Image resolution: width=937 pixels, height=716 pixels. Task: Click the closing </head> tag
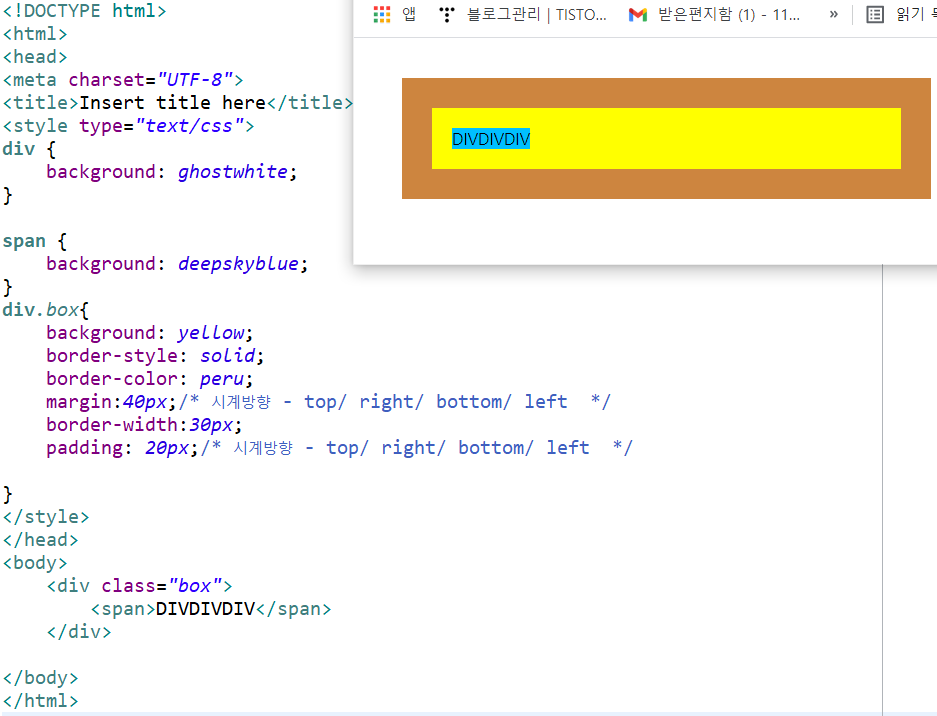41,540
